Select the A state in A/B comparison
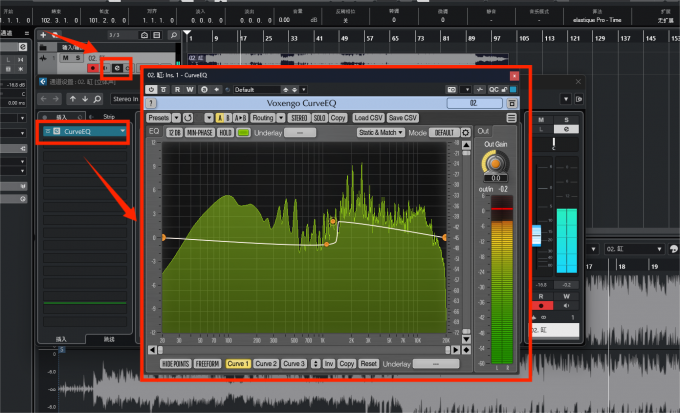 pyautogui.click(x=220, y=118)
